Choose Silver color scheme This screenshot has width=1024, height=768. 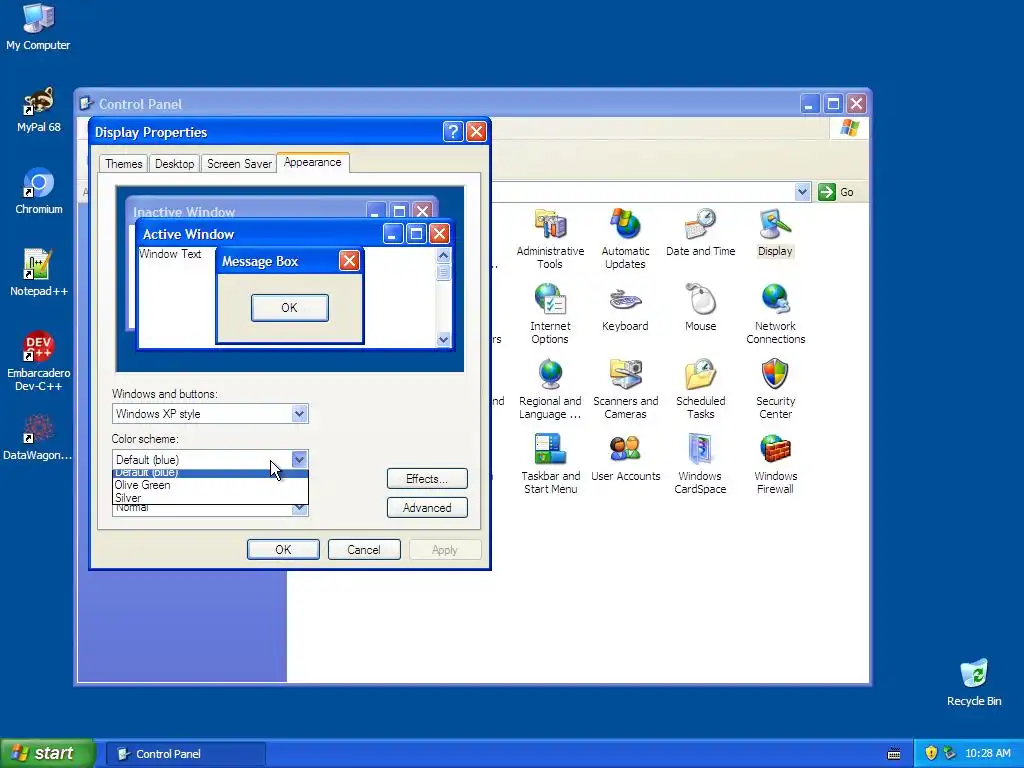pyautogui.click(x=210, y=498)
